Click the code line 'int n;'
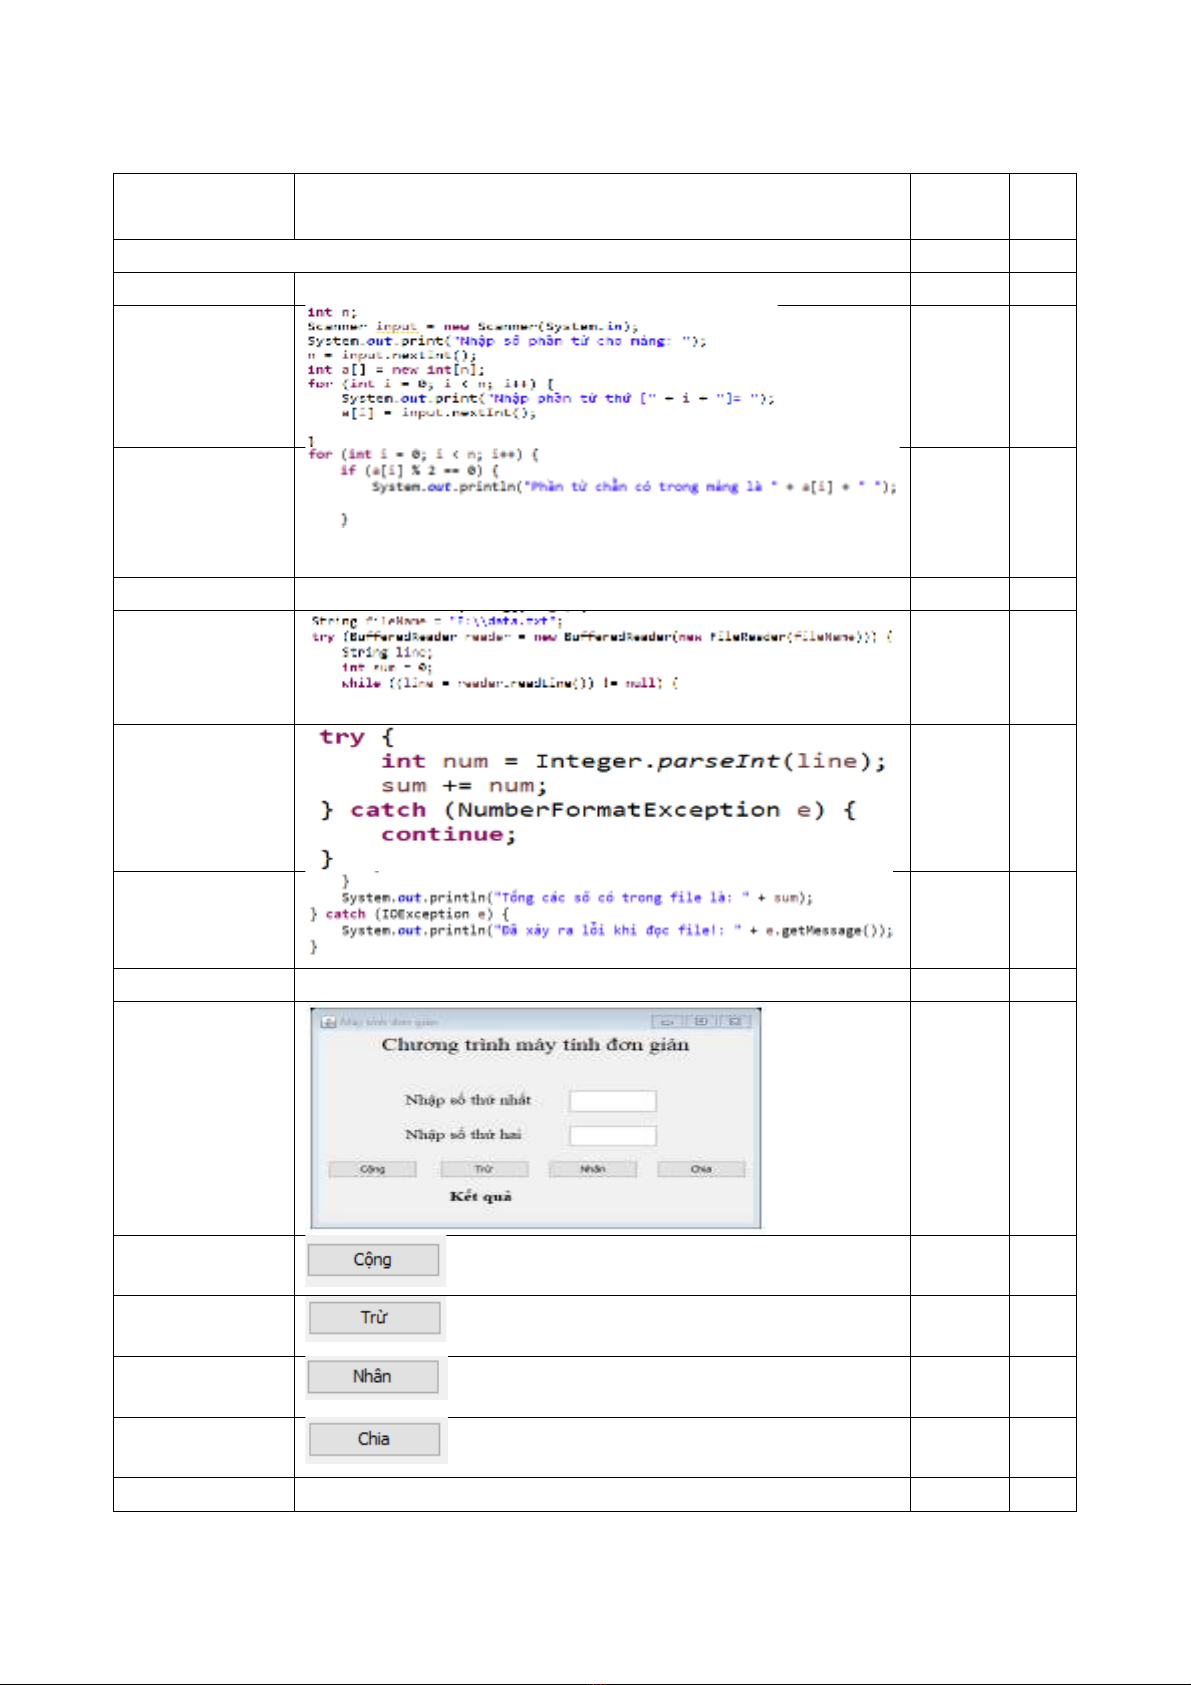Viewport: 1191px width, 1685px height. tap(332, 312)
